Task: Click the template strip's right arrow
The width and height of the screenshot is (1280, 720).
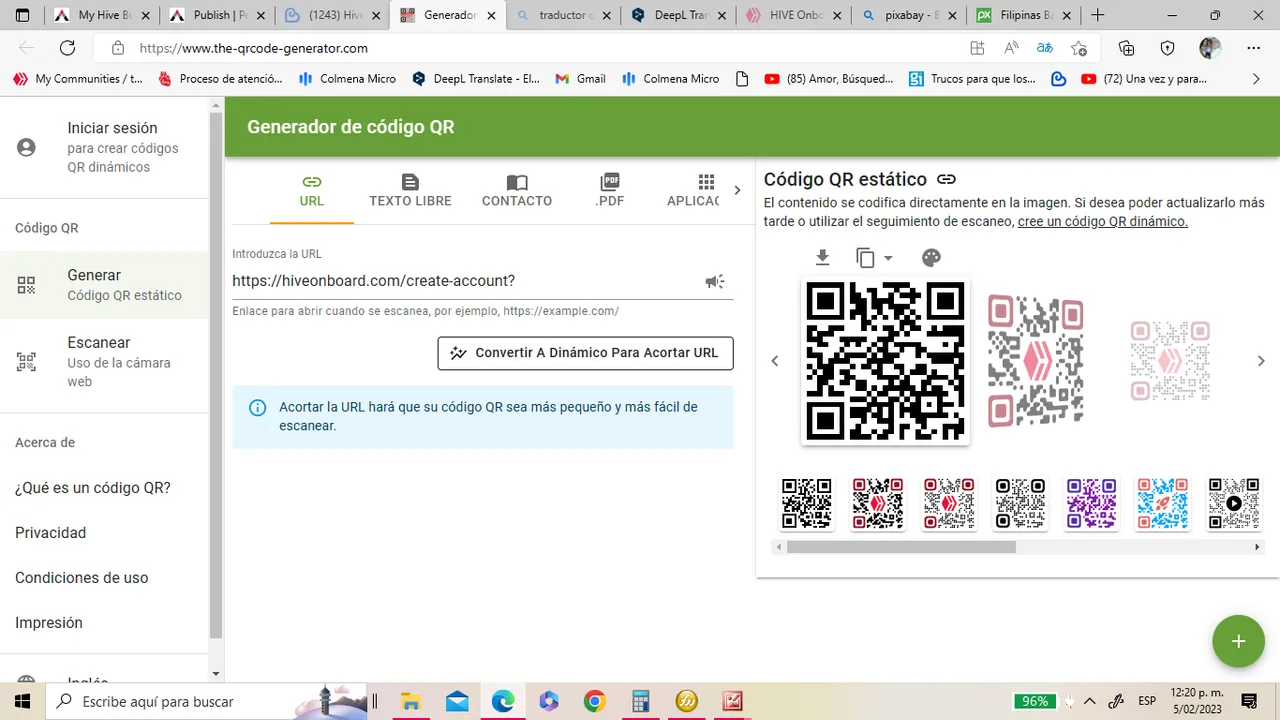Action: (1257, 547)
